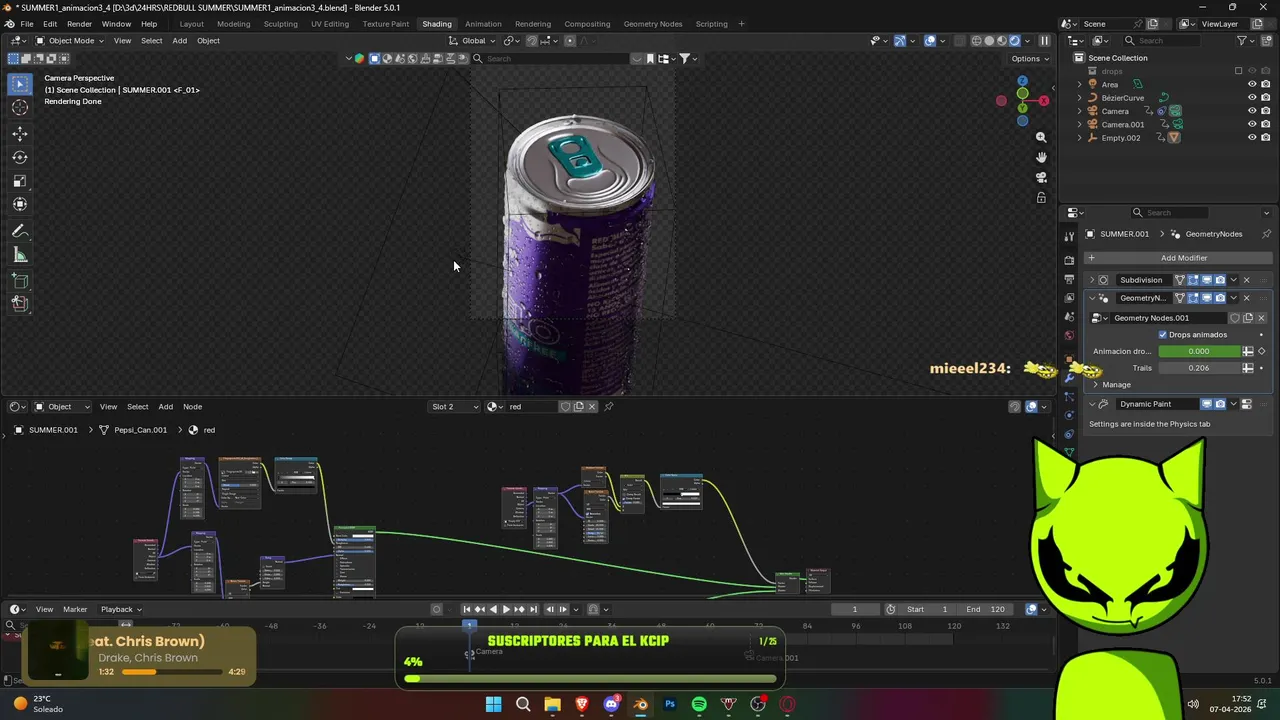Select the Cursor tool in viewport toolbar
1280x720 pixels.
pyautogui.click(x=20, y=108)
